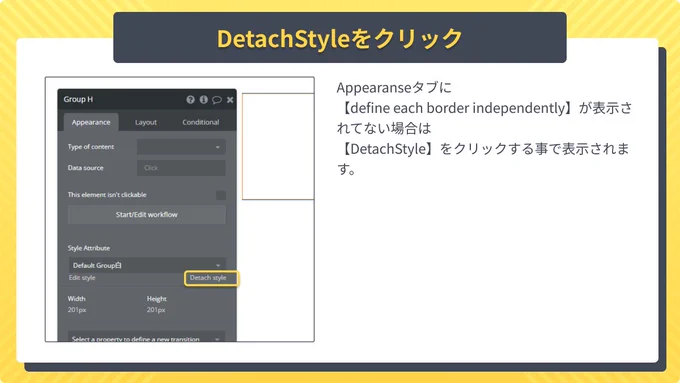Click the Detach style link

208,278
